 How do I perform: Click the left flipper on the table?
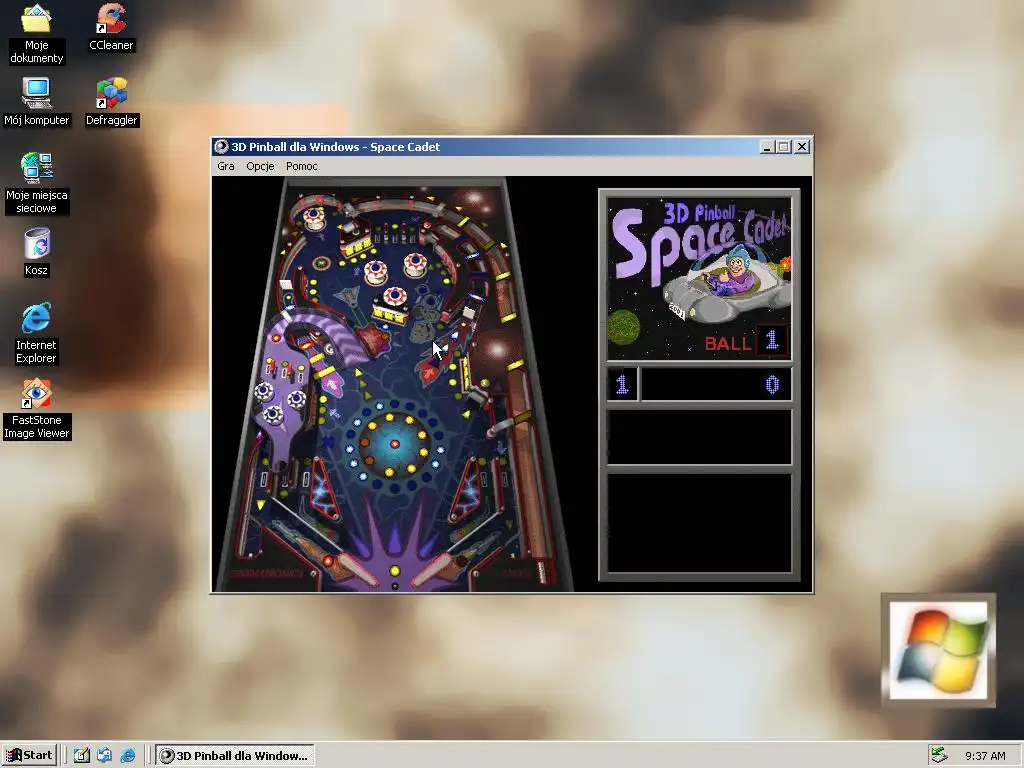coord(356,569)
